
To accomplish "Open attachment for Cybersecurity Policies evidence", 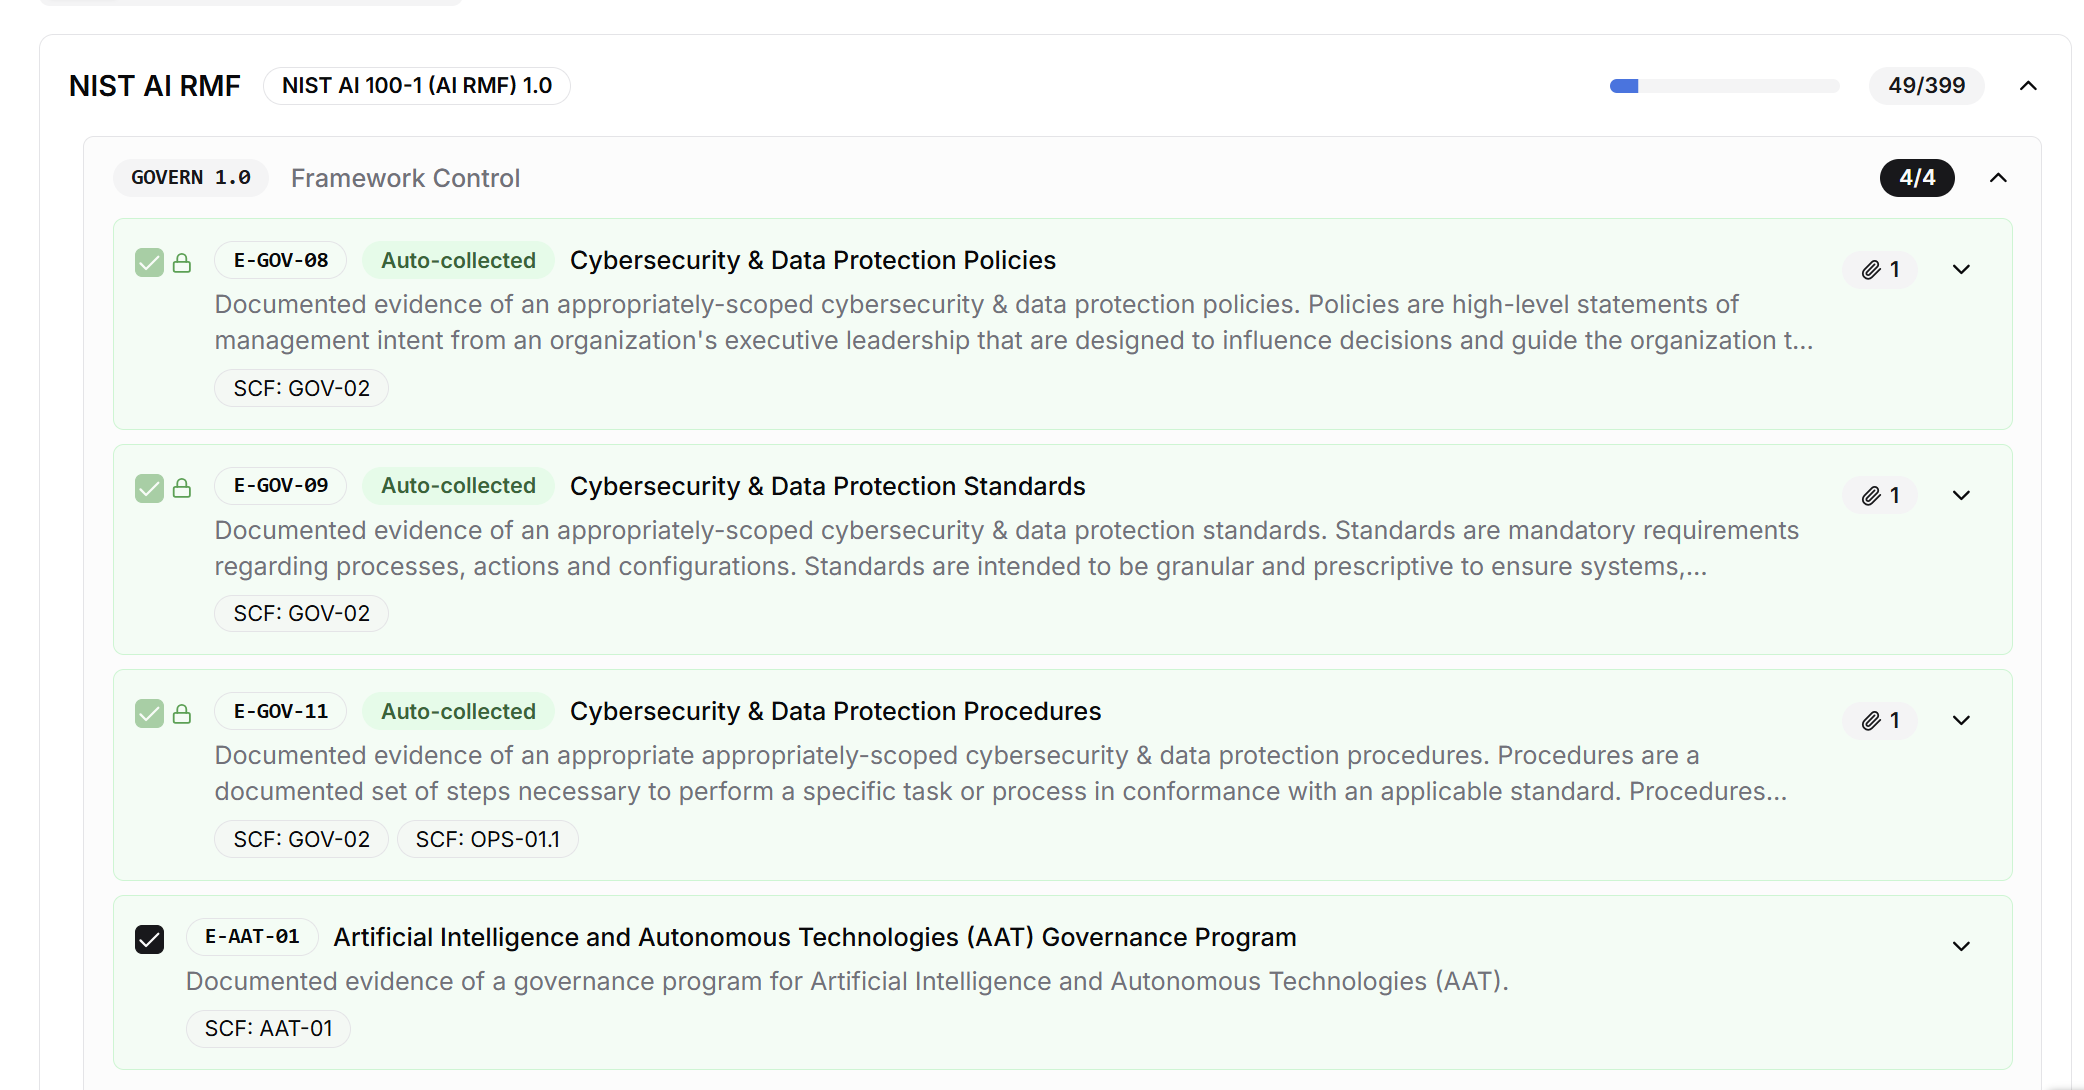I will coord(1880,270).
